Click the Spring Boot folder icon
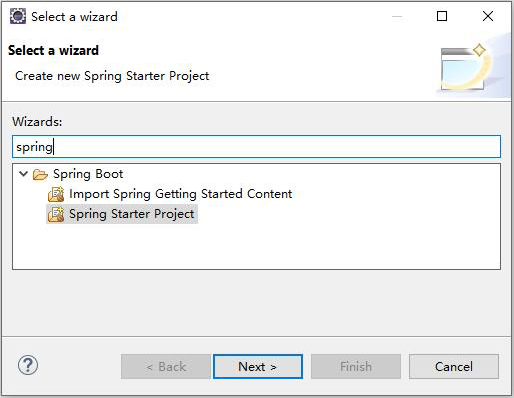 [x=40, y=174]
